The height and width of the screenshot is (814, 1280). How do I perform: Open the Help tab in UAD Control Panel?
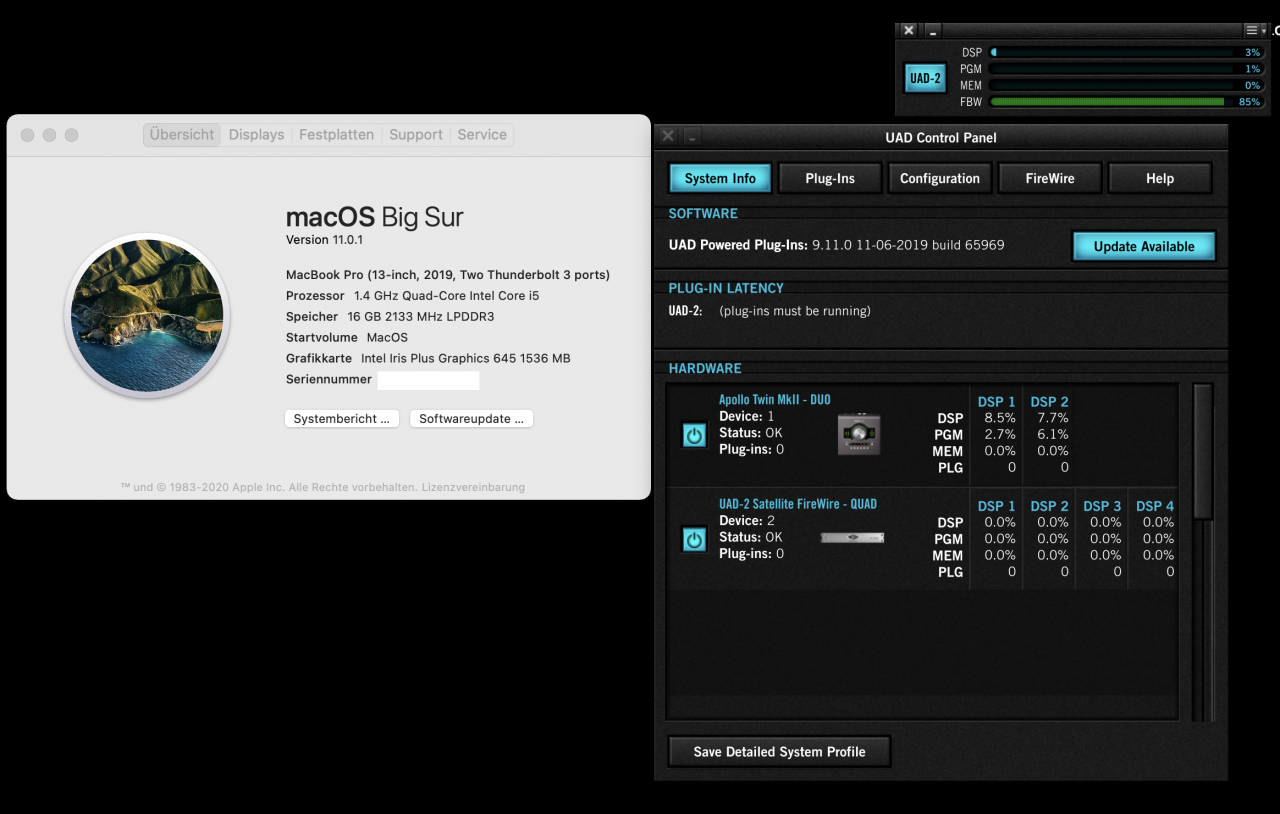click(x=1160, y=178)
